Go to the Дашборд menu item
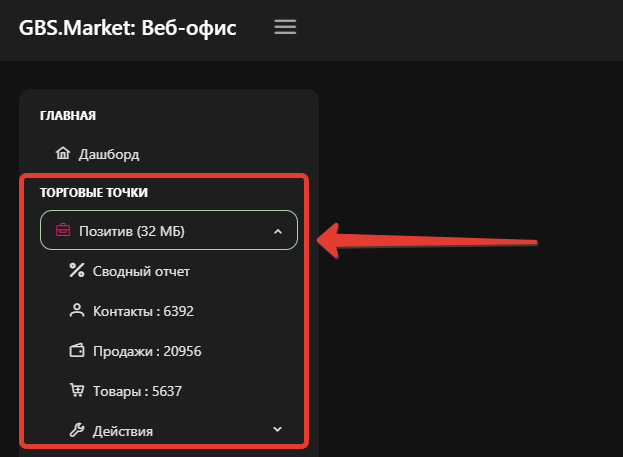This screenshot has width=623, height=457. coord(109,155)
